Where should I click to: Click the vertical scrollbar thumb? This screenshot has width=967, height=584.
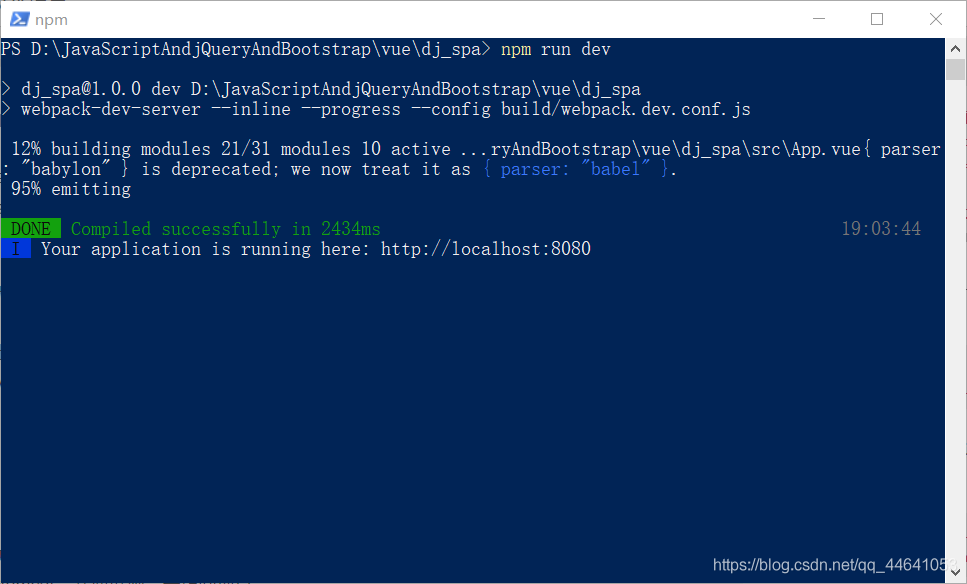click(x=955, y=70)
